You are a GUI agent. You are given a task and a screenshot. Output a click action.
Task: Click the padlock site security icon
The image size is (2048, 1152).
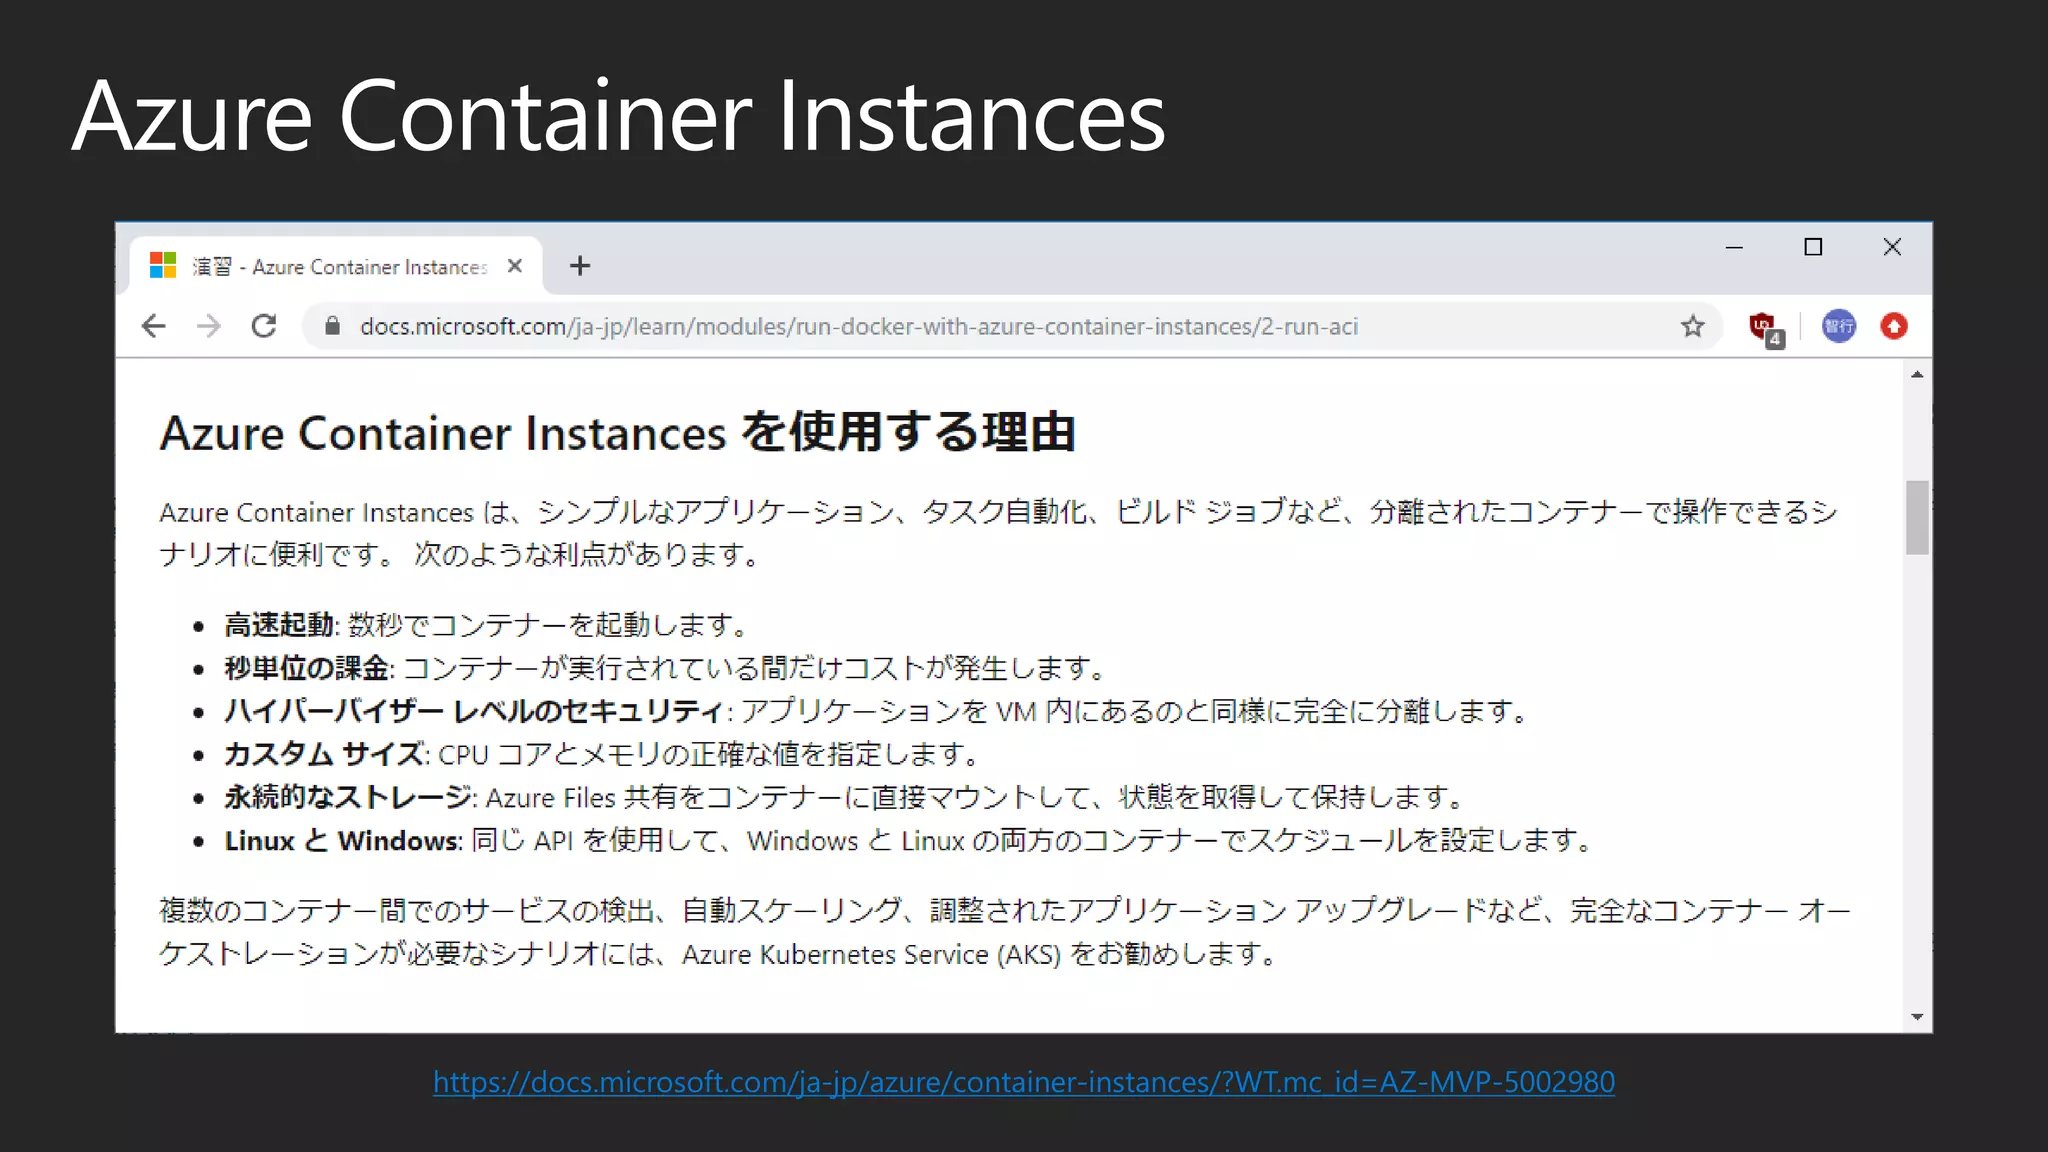(x=333, y=326)
